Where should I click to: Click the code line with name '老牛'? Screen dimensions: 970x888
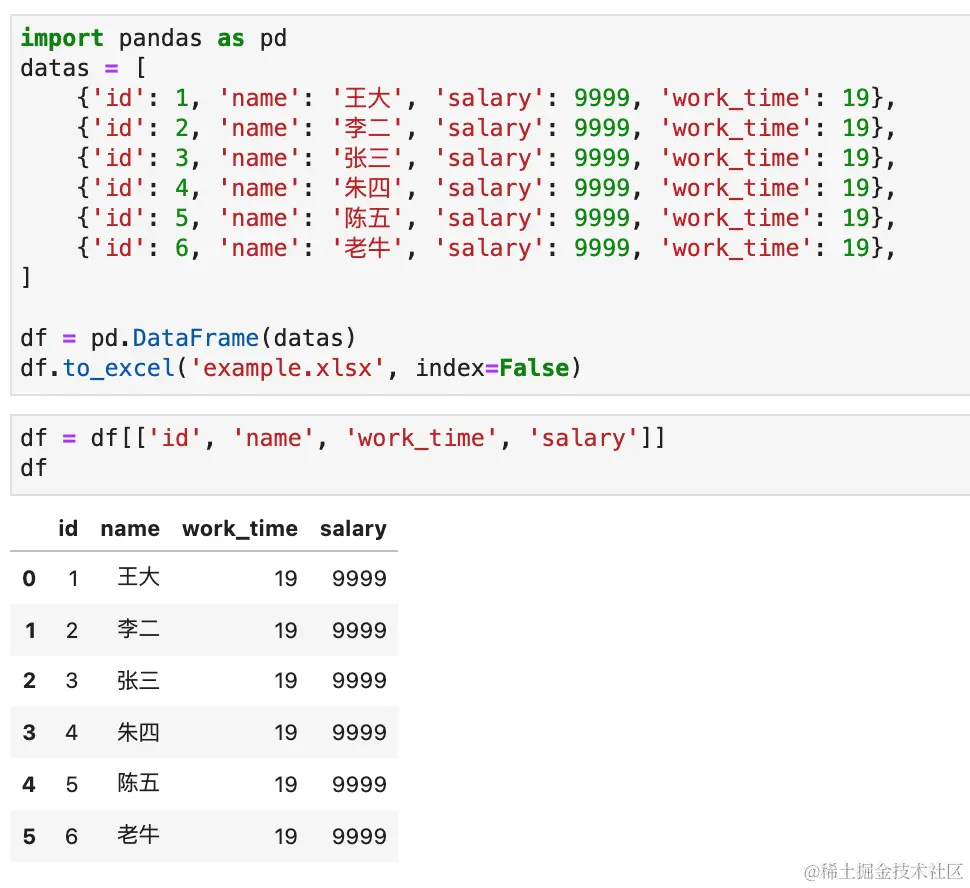486,248
